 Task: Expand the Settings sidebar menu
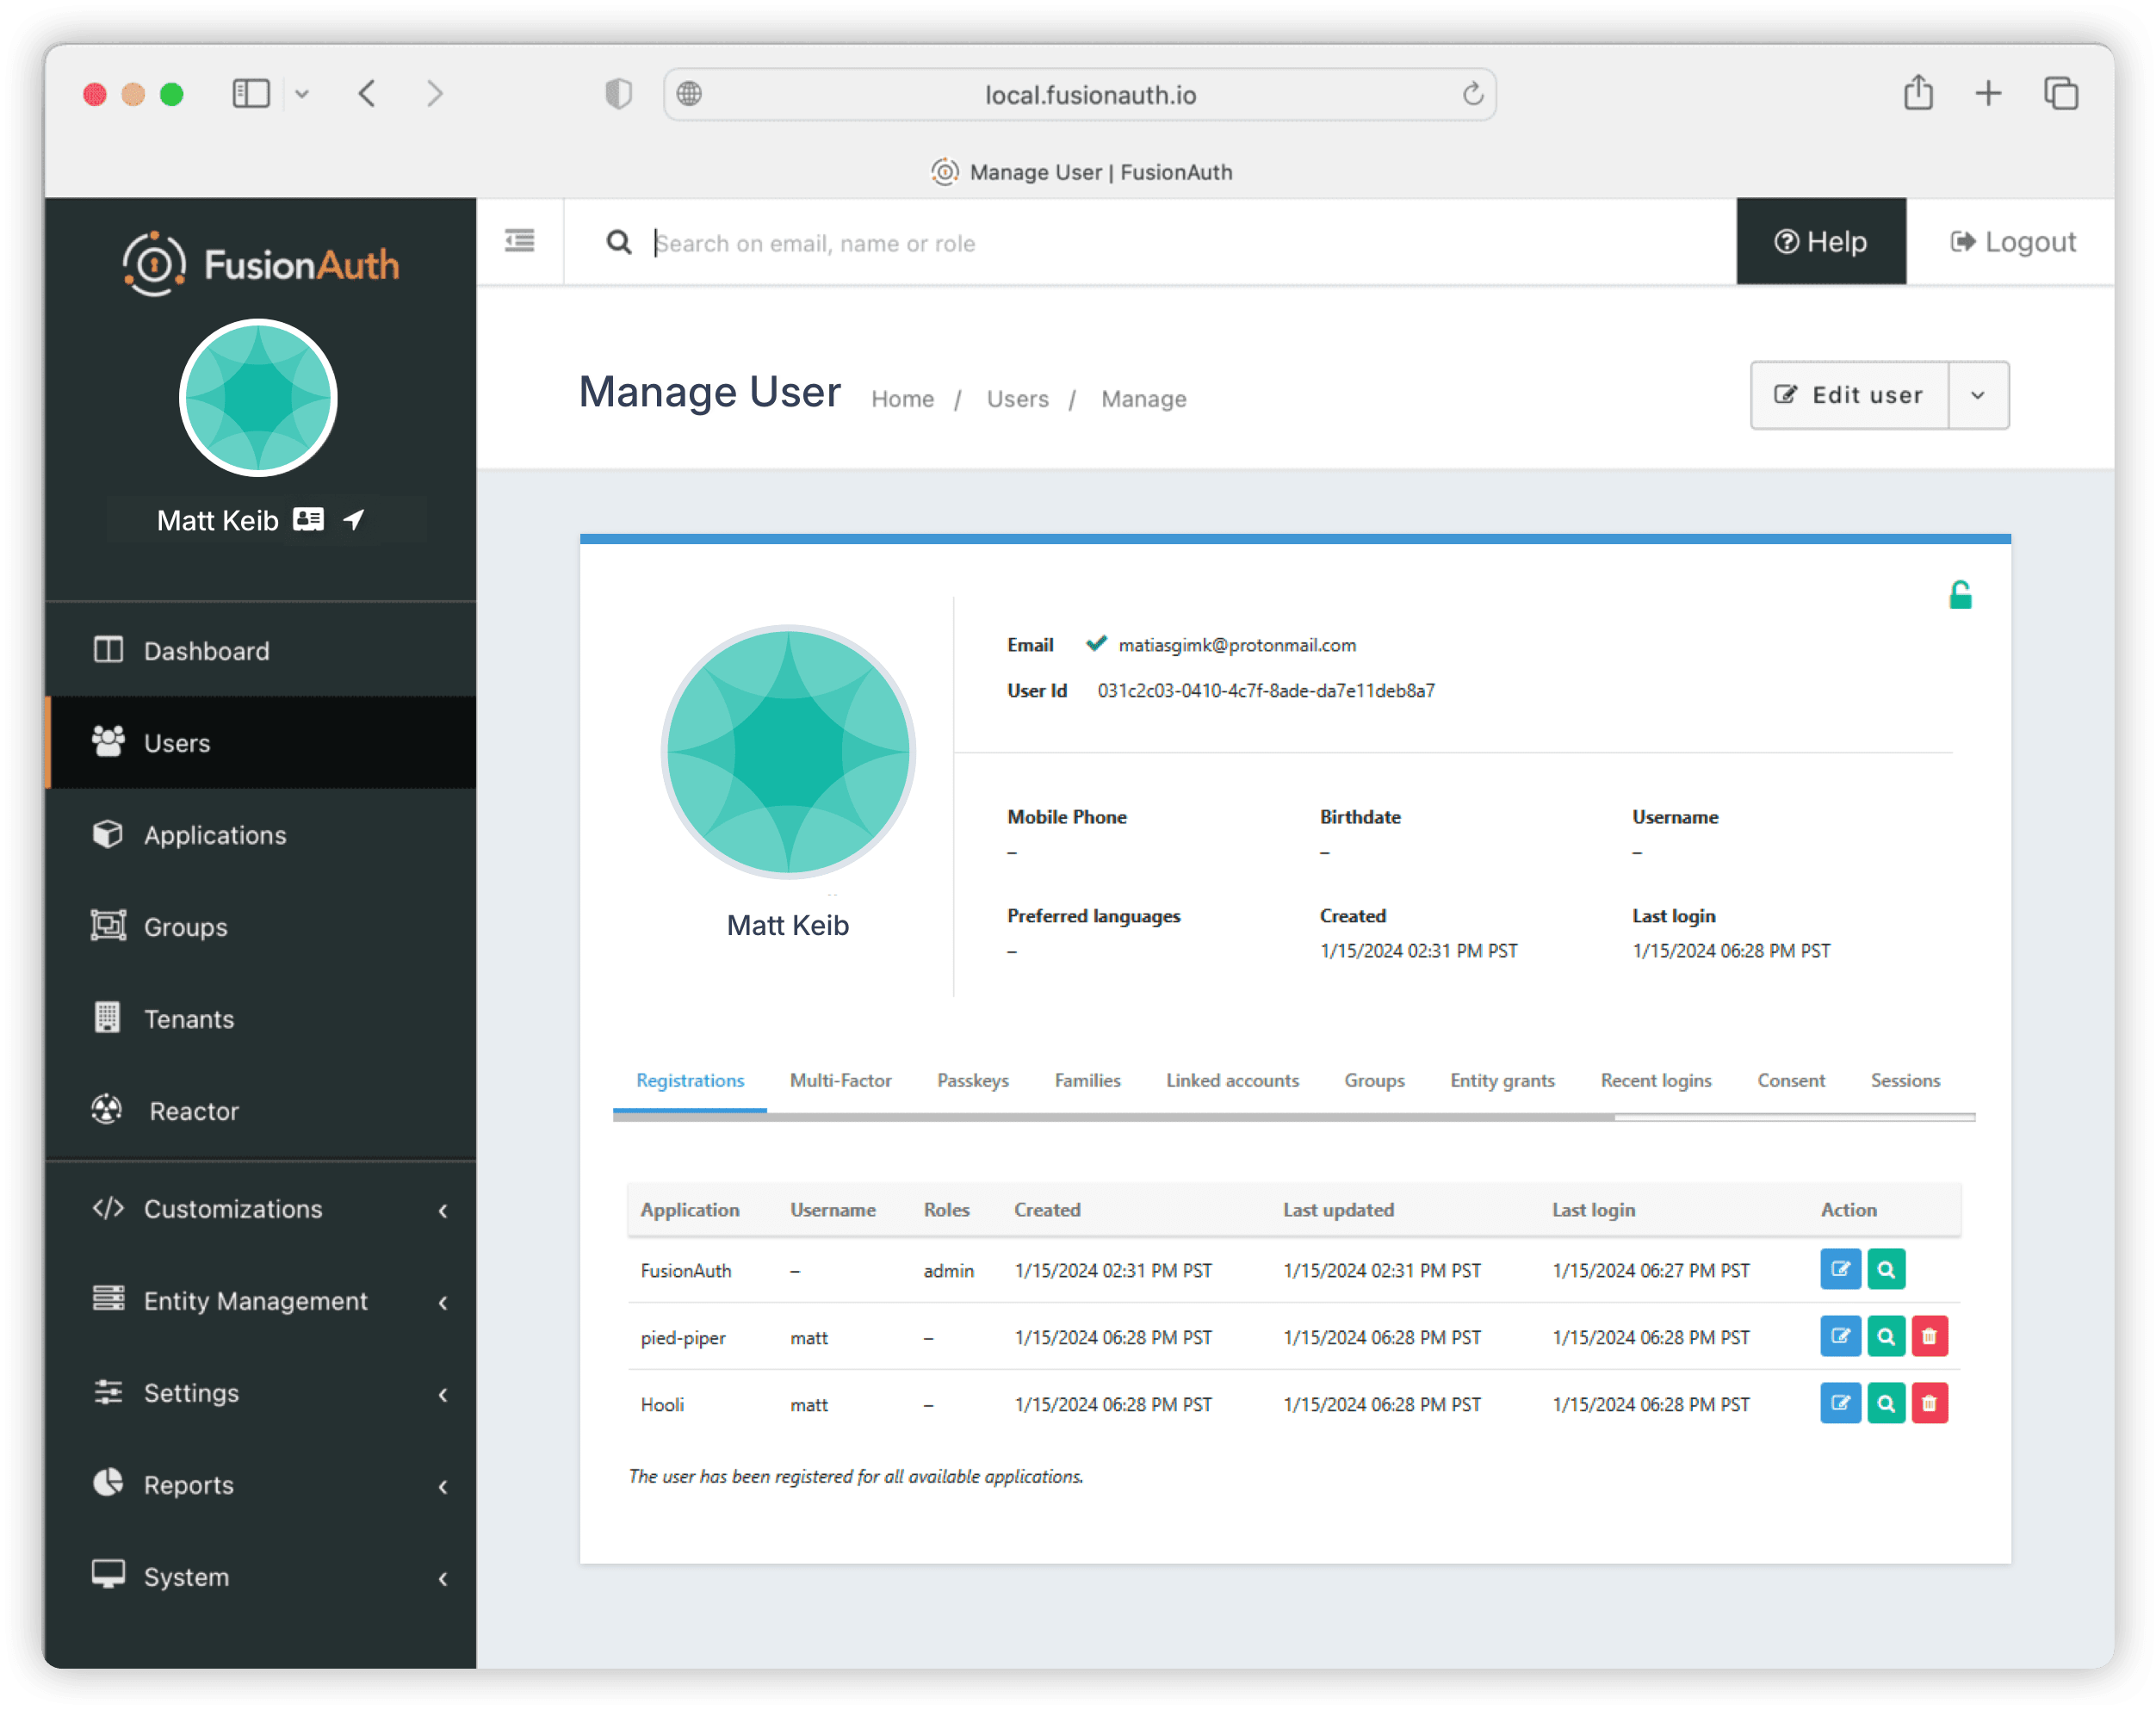[x=260, y=1393]
